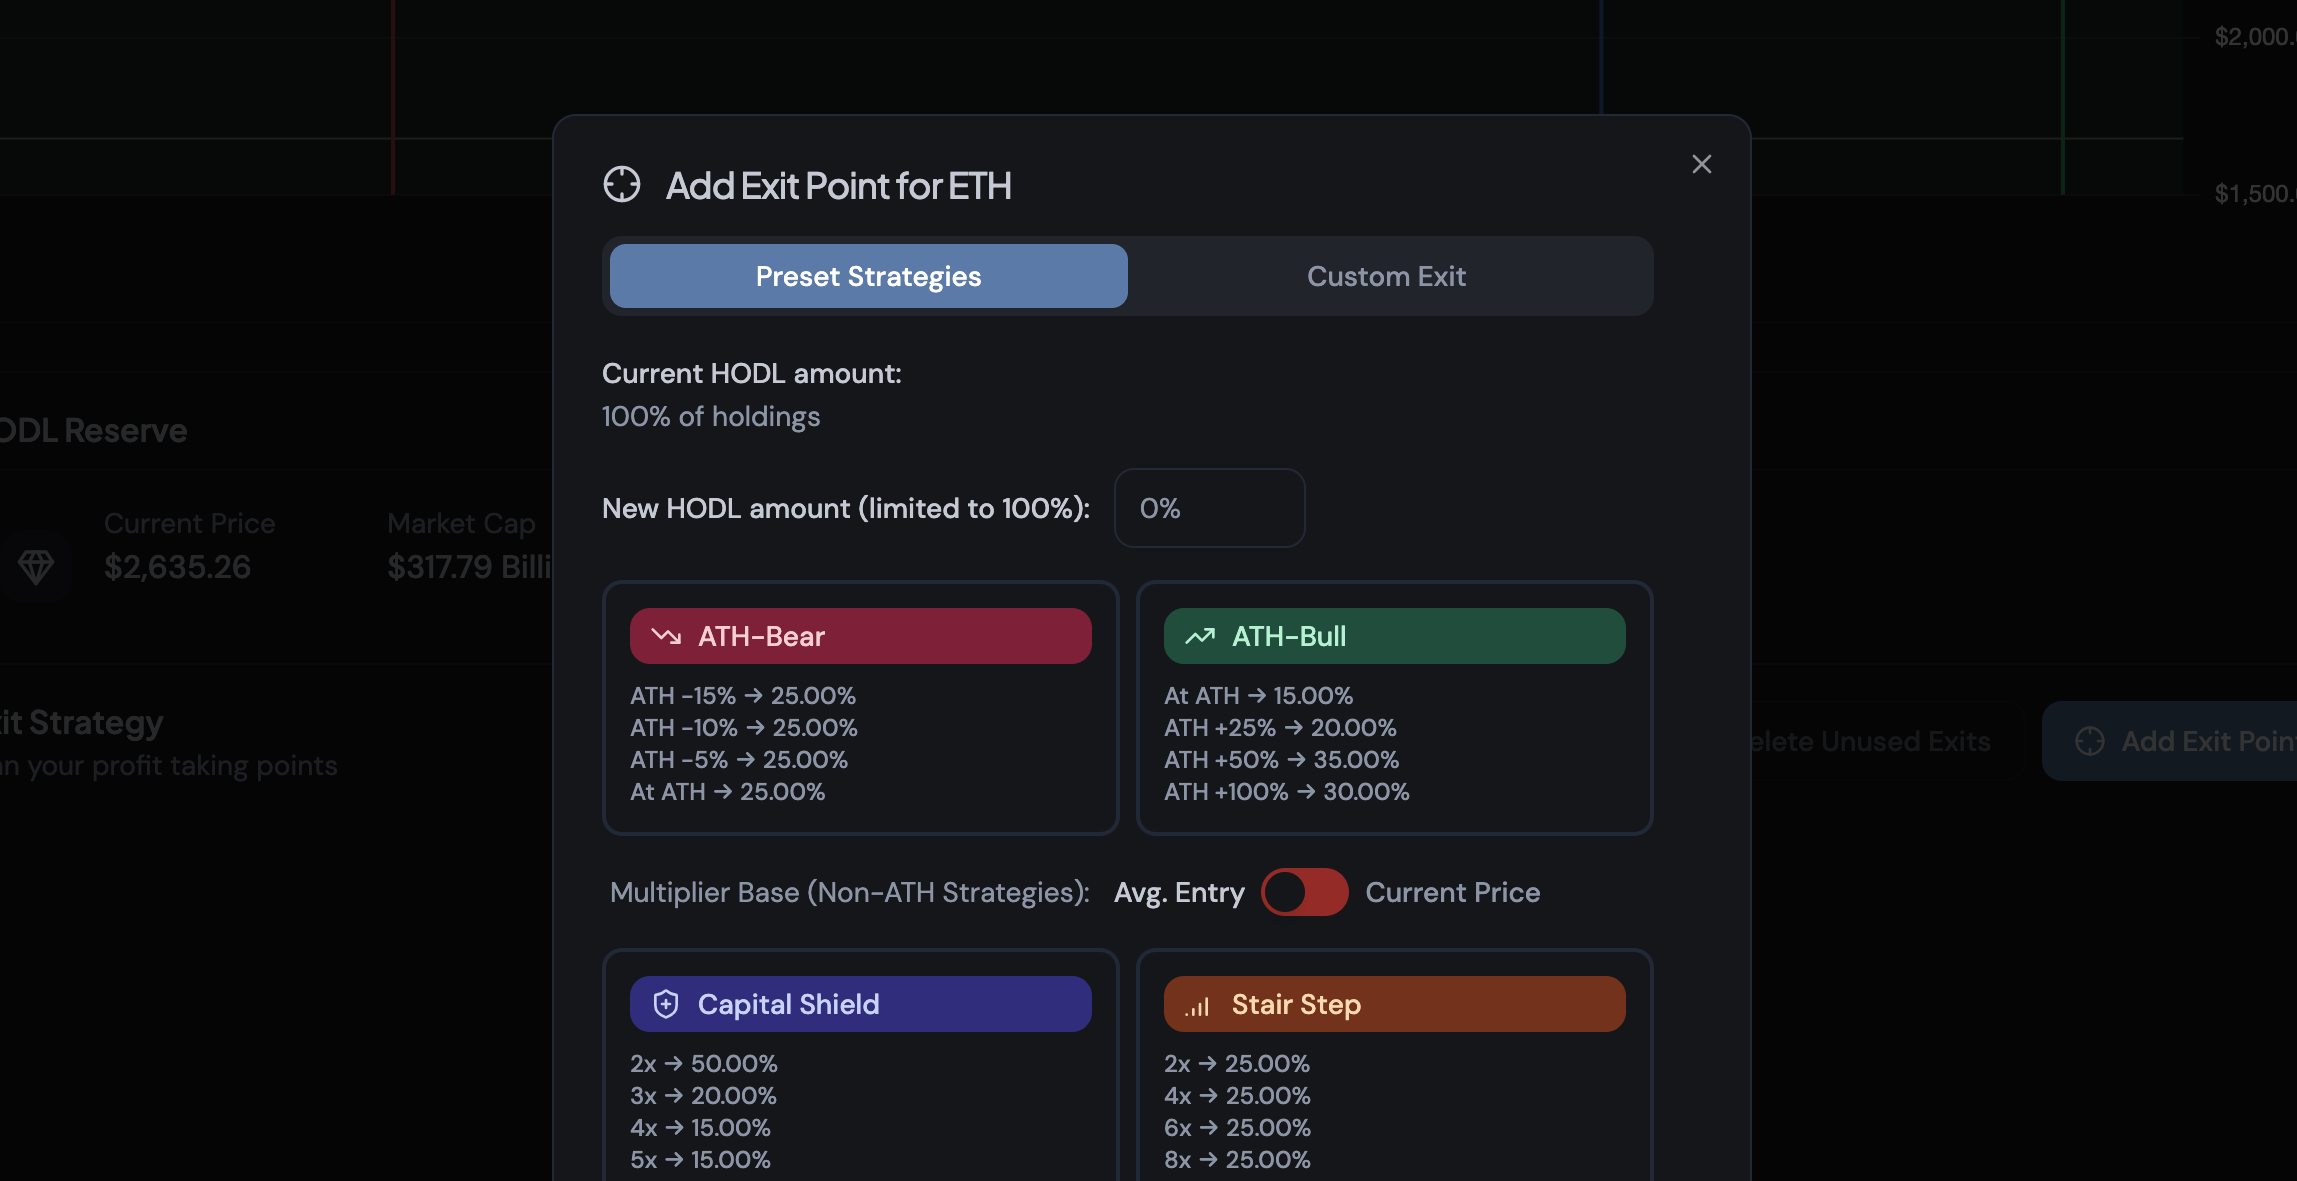2297x1181 pixels.
Task: Click the ATH-Bear downward trend icon
Action: (666, 636)
